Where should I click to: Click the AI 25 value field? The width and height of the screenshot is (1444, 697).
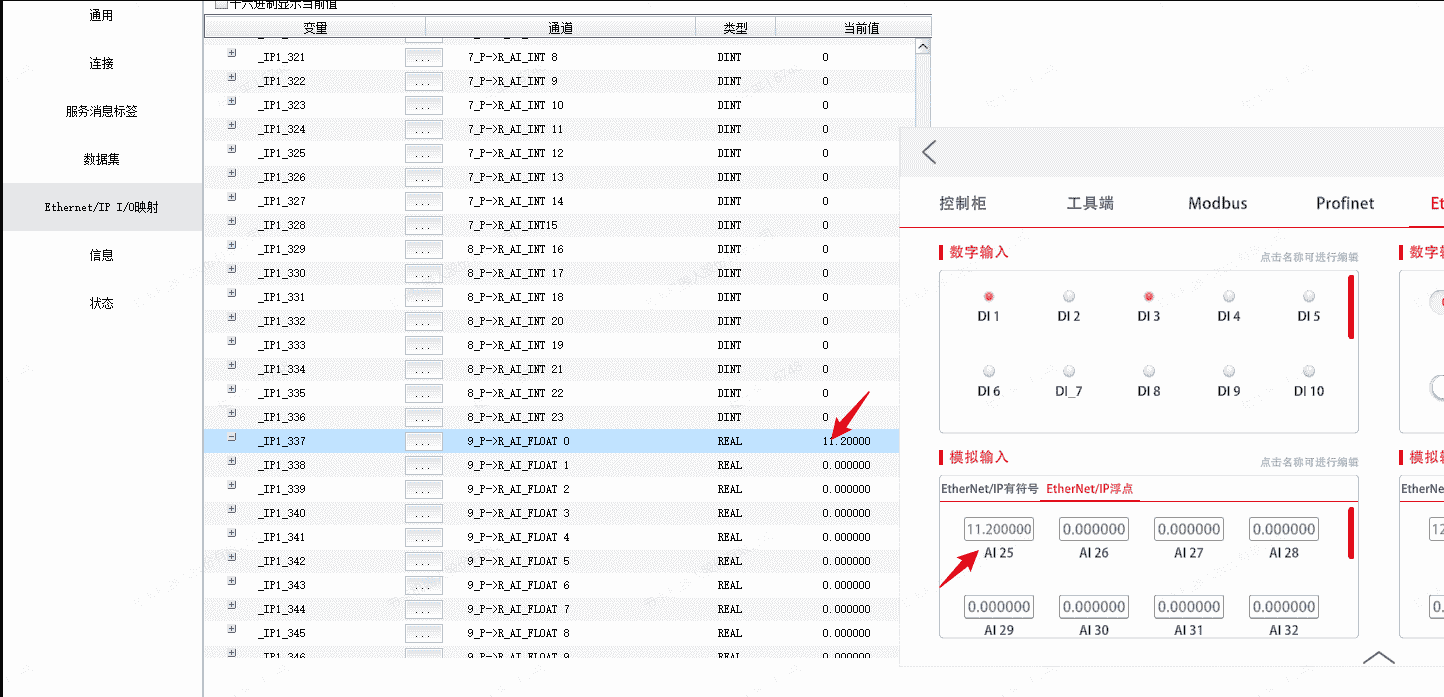[x=999, y=529]
